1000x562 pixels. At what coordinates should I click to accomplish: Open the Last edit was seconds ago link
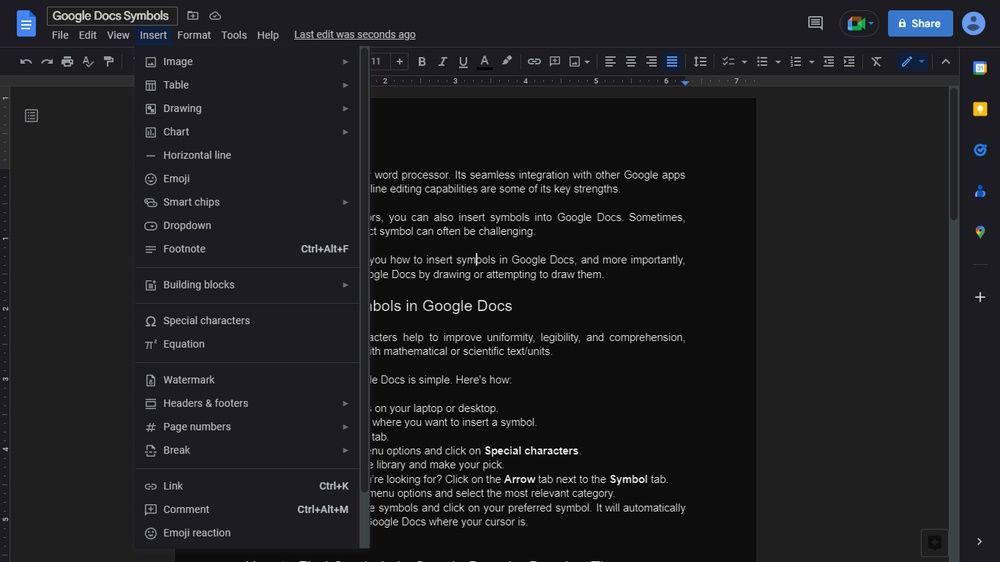tap(355, 34)
